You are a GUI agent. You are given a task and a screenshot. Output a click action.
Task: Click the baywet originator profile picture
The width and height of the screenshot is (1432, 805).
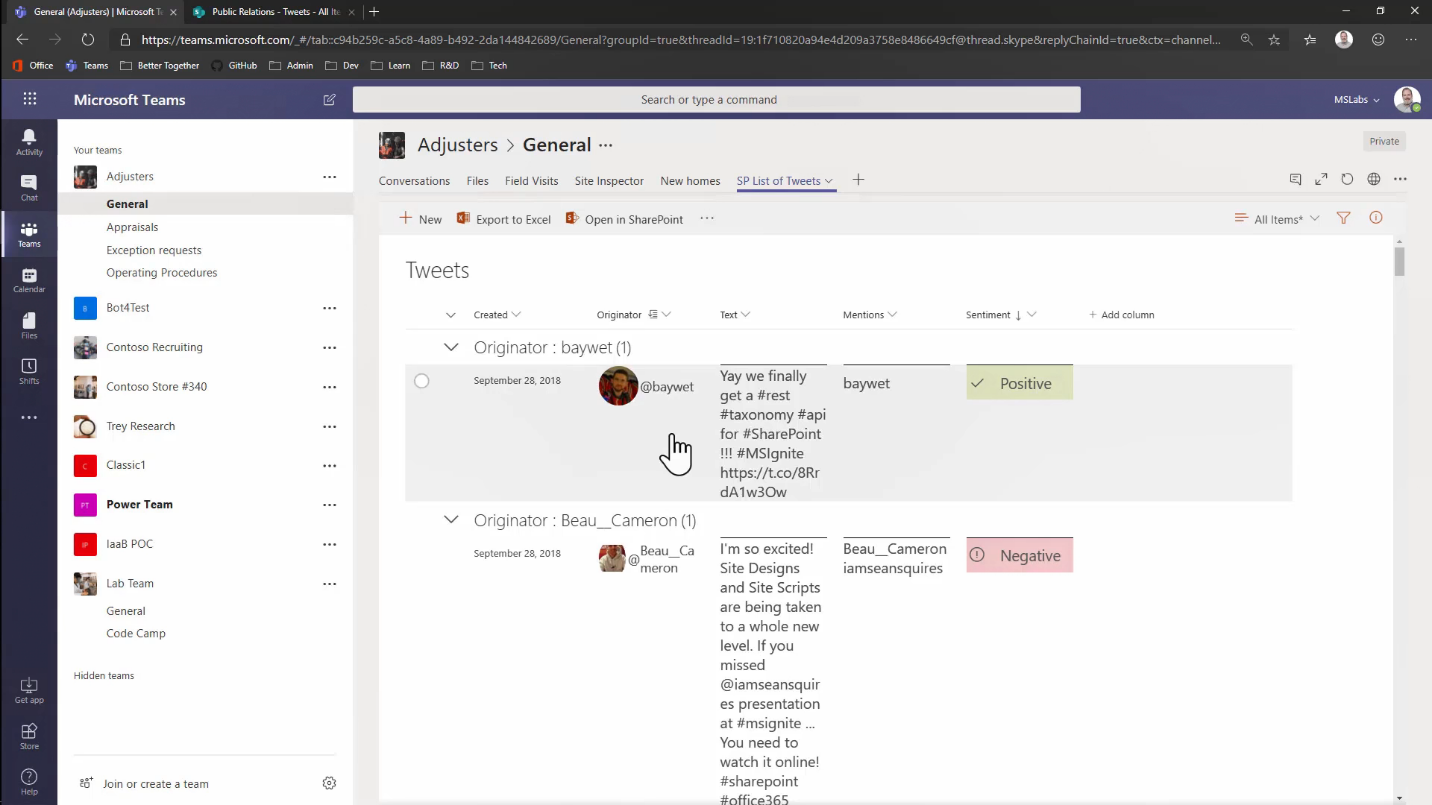point(618,386)
